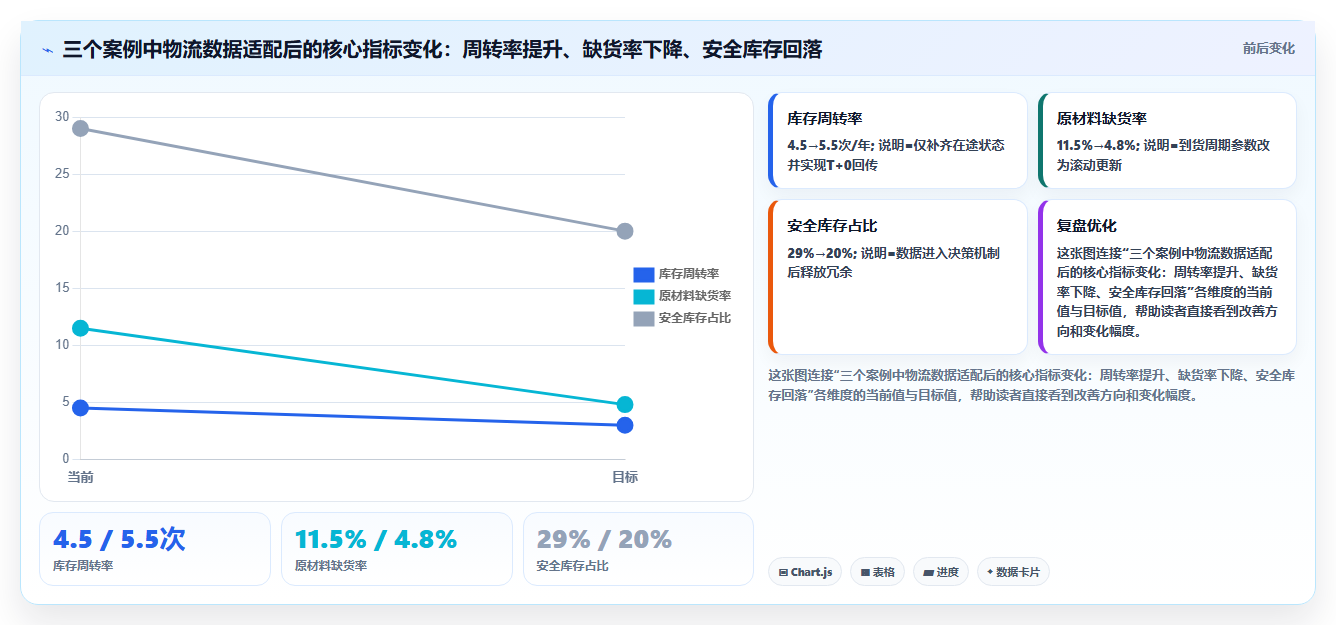
Task: Toggle the 原材料缺货率 legend color box
Action: click(644, 296)
